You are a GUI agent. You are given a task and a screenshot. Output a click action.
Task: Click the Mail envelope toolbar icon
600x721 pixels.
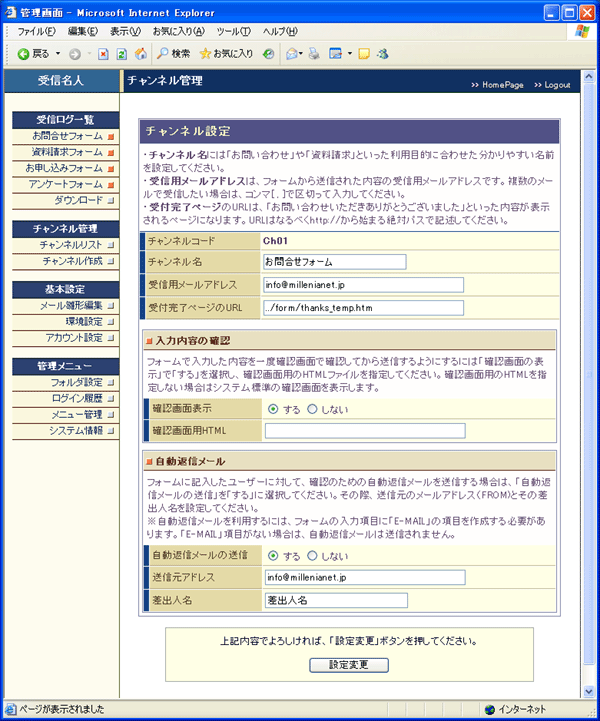[x=292, y=54]
